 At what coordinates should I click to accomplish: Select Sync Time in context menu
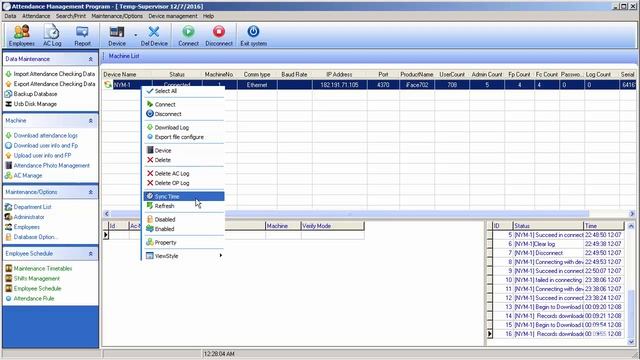[x=184, y=196]
